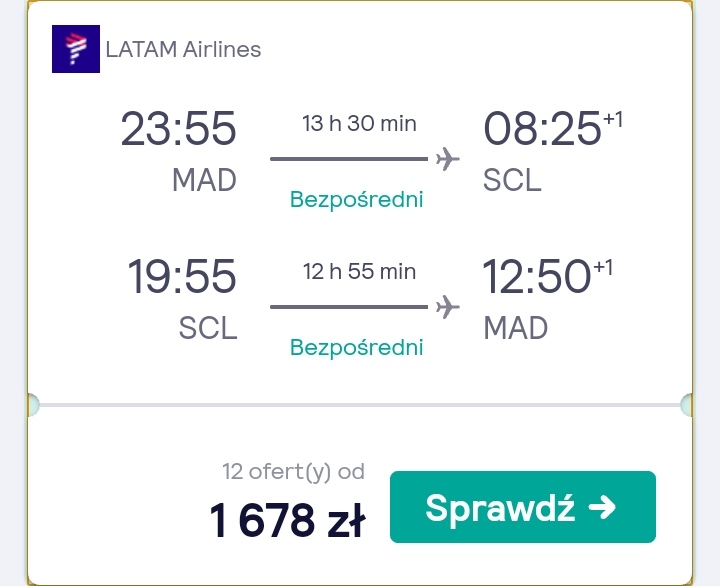The width and height of the screenshot is (720, 586).
Task: Select the 23:55 departure time
Action: [x=179, y=128]
